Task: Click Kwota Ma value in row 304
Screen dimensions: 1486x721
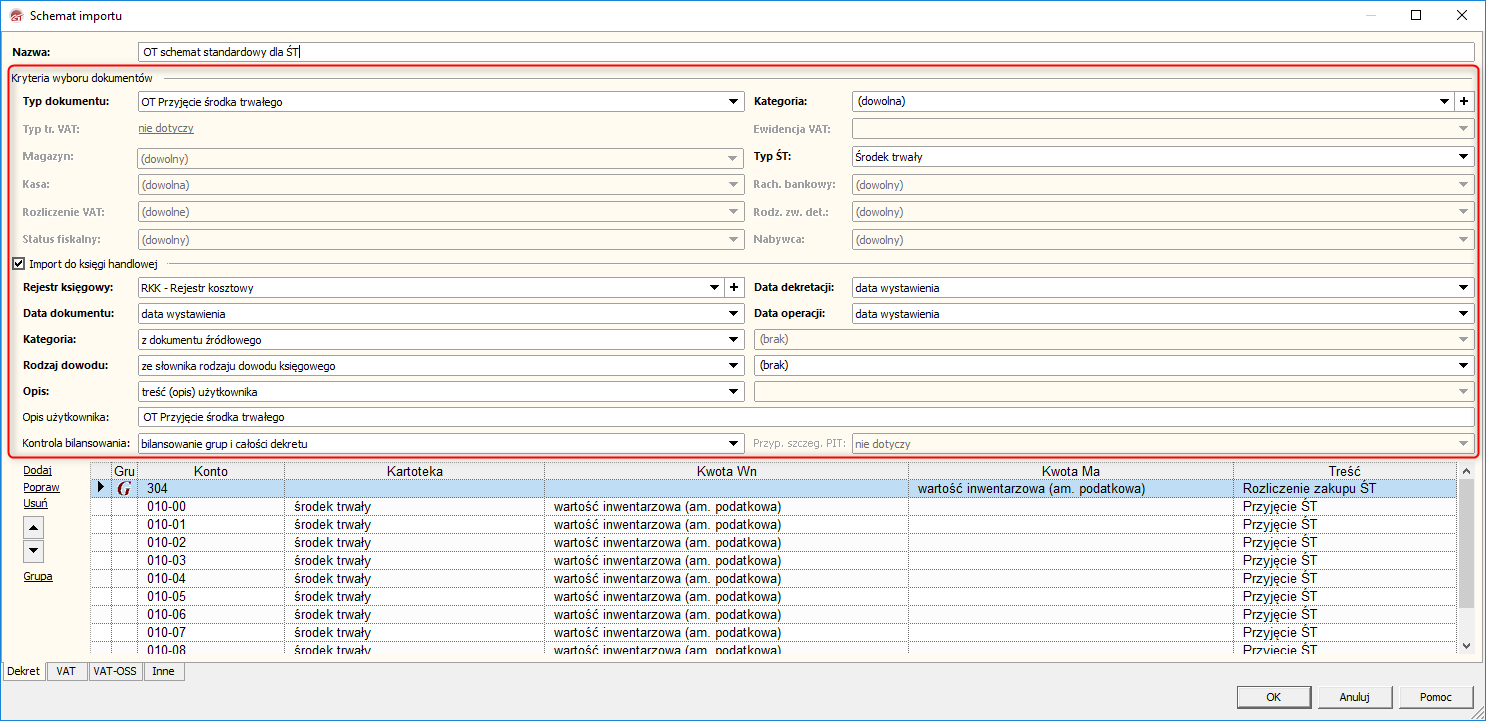Action: (x=1071, y=488)
